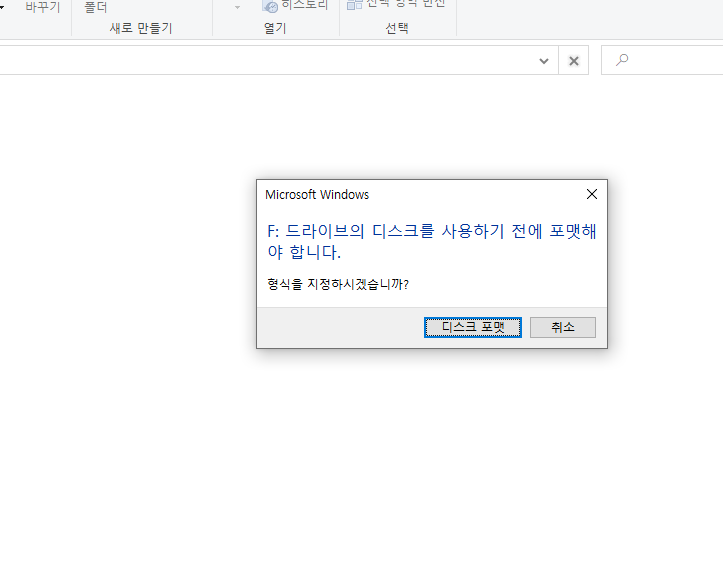The image size is (723, 572).
Task: Expand the small ribbon dropdown near 열기
Action: 237,7
